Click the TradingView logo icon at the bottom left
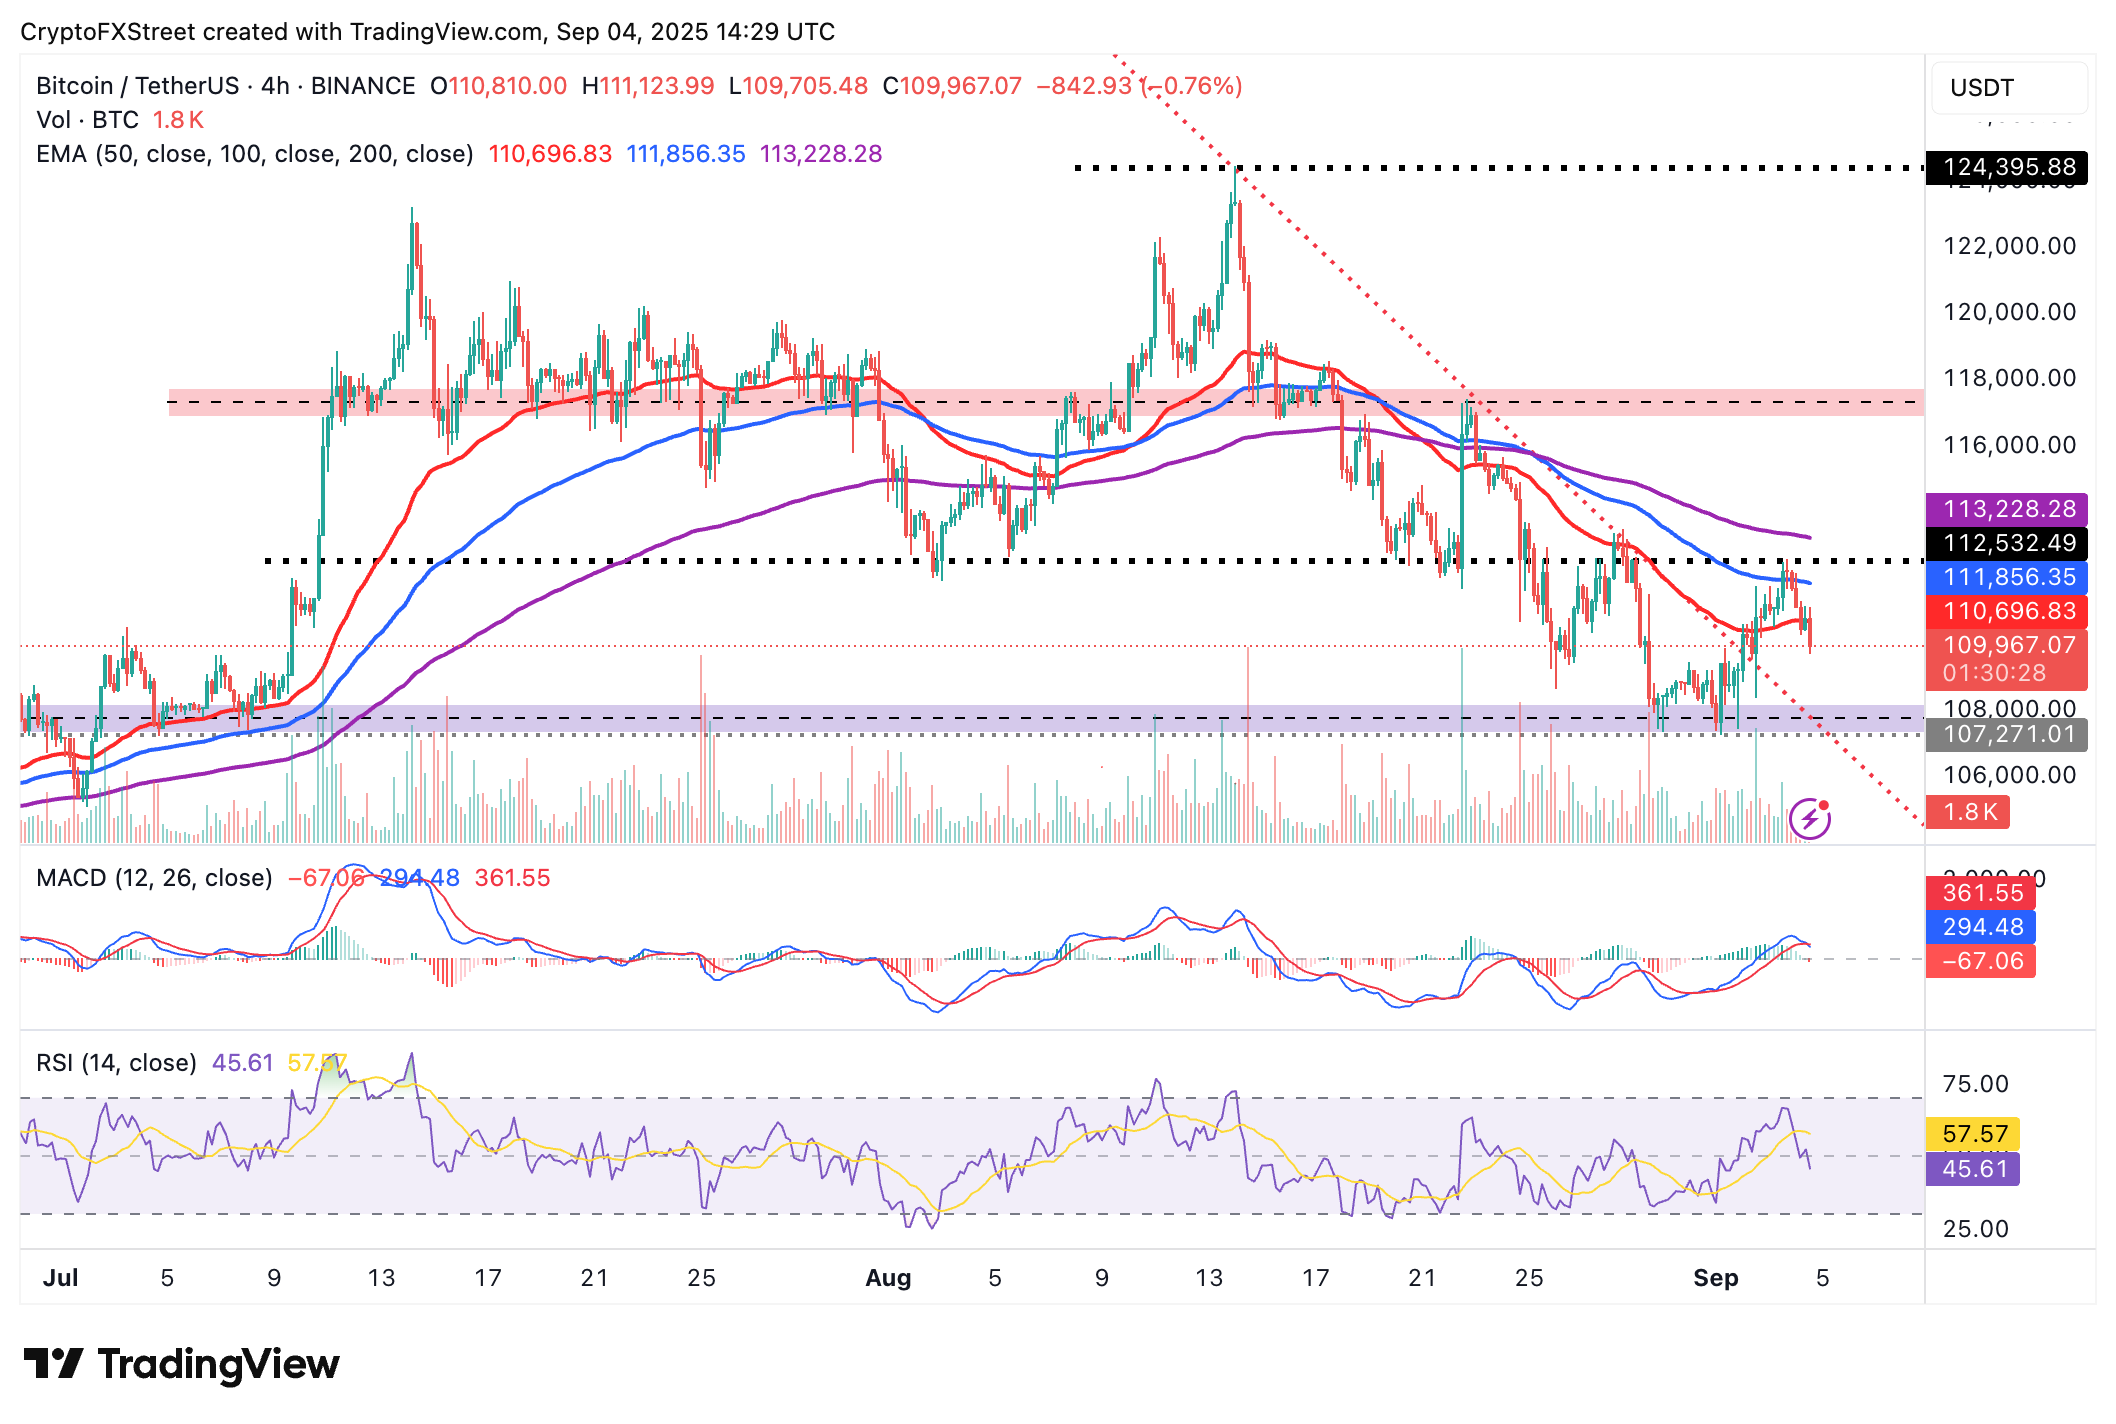This screenshot has width=2116, height=1424. pos(53,1364)
